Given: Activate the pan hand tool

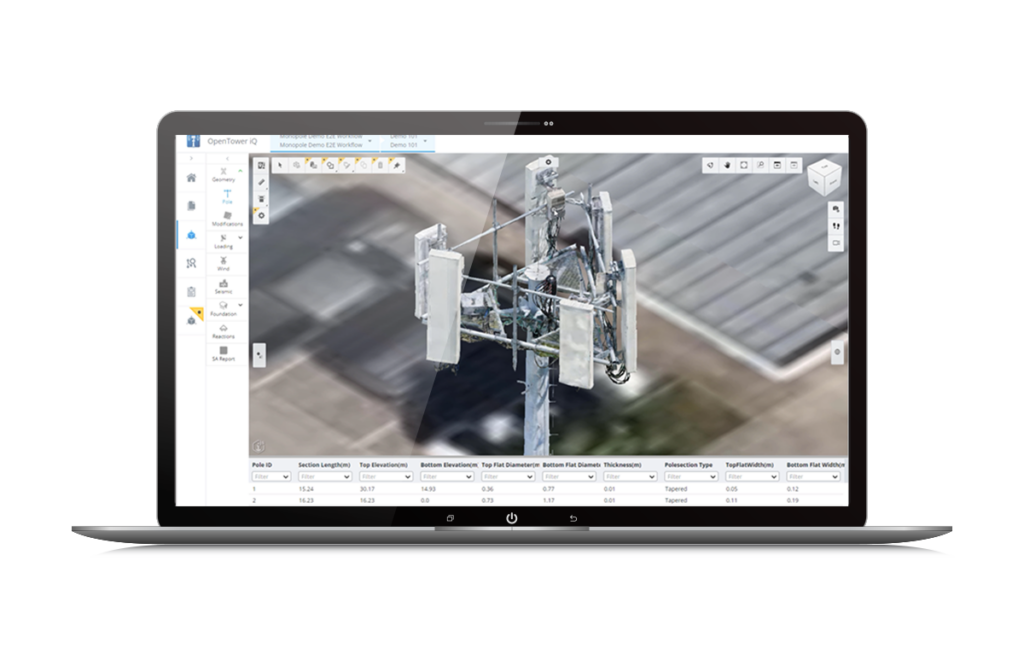Looking at the screenshot, I should pyautogui.click(x=727, y=166).
